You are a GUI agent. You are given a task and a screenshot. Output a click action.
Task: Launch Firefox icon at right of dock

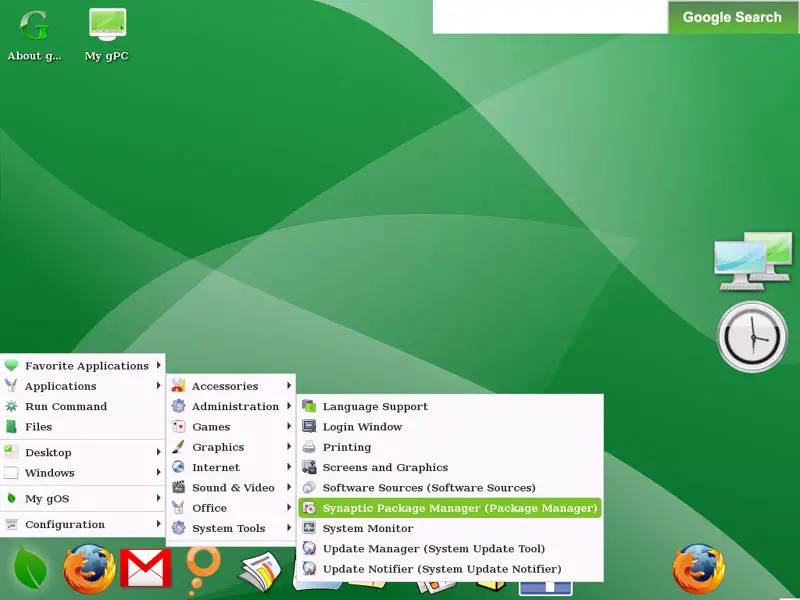698,568
